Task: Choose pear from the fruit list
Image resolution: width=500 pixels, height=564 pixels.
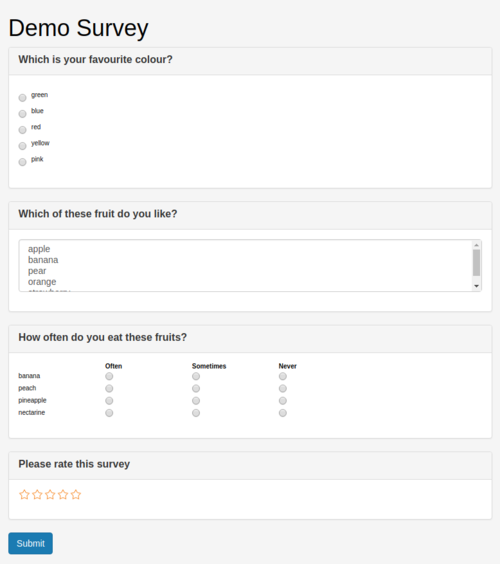Action: (37, 271)
